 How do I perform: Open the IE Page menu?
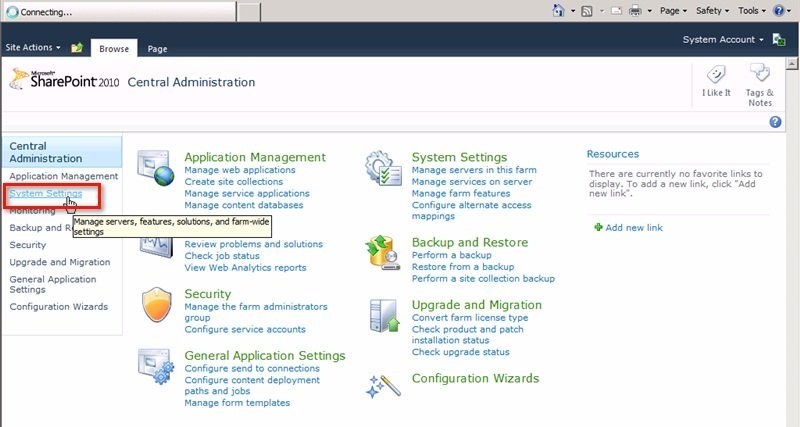(x=673, y=11)
